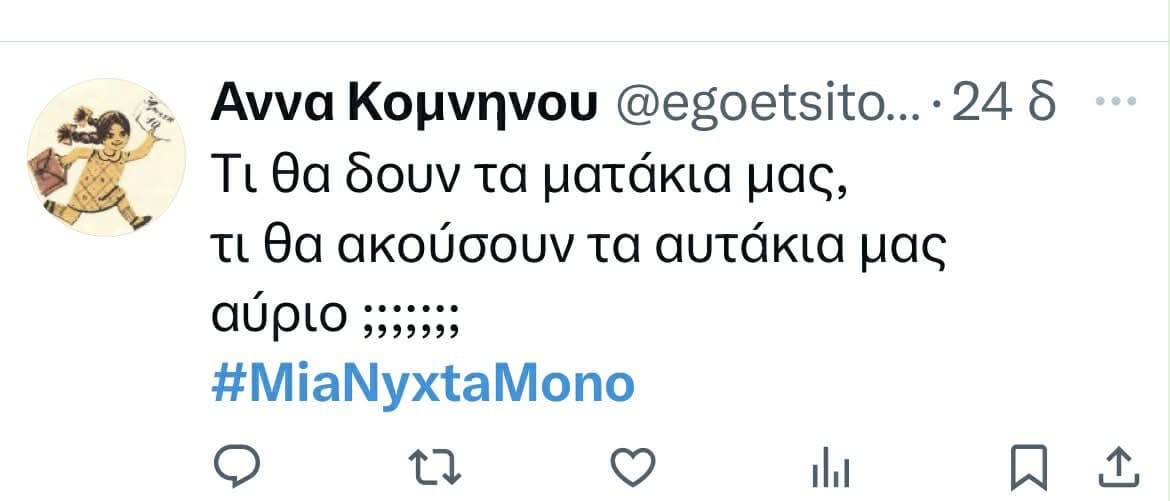1170x501 pixels.
Task: Follow the #MiaNyxtaMono hashtag
Action: (423, 386)
